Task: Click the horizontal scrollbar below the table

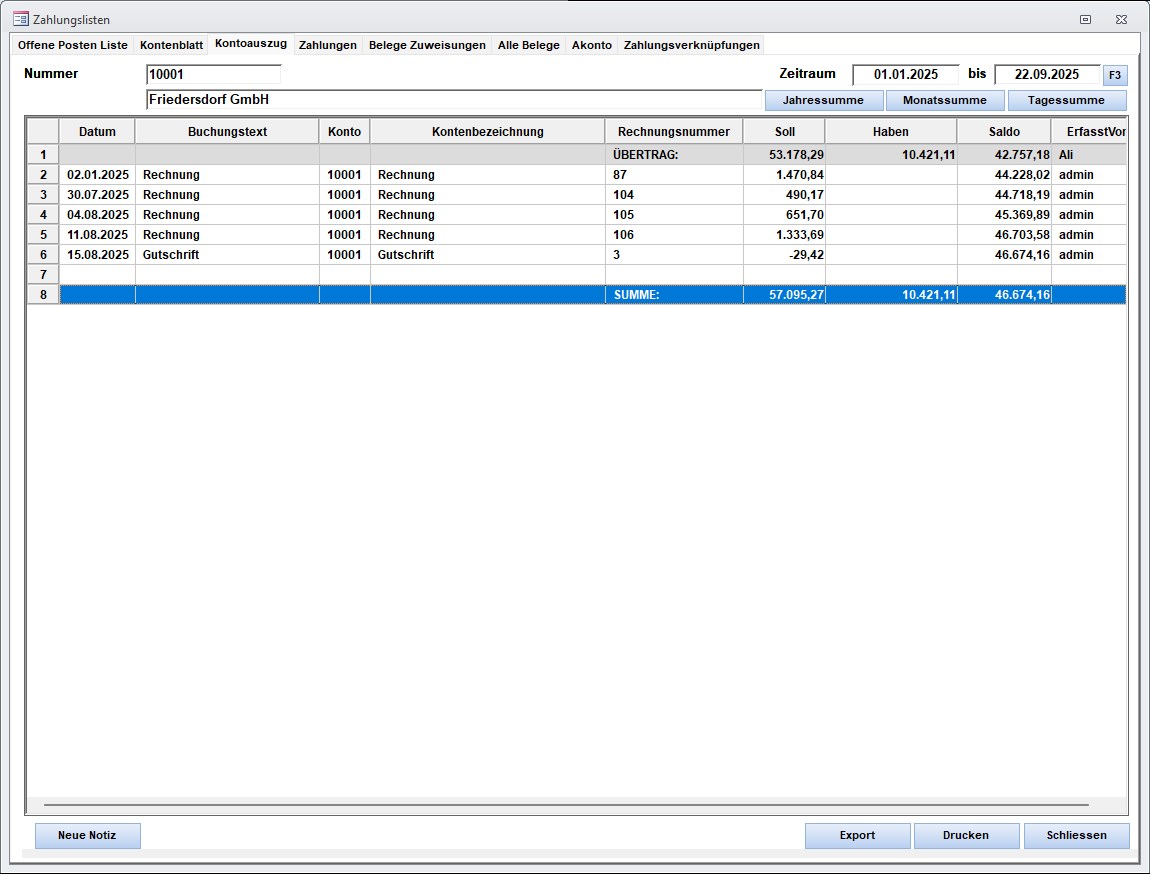Action: click(x=565, y=804)
